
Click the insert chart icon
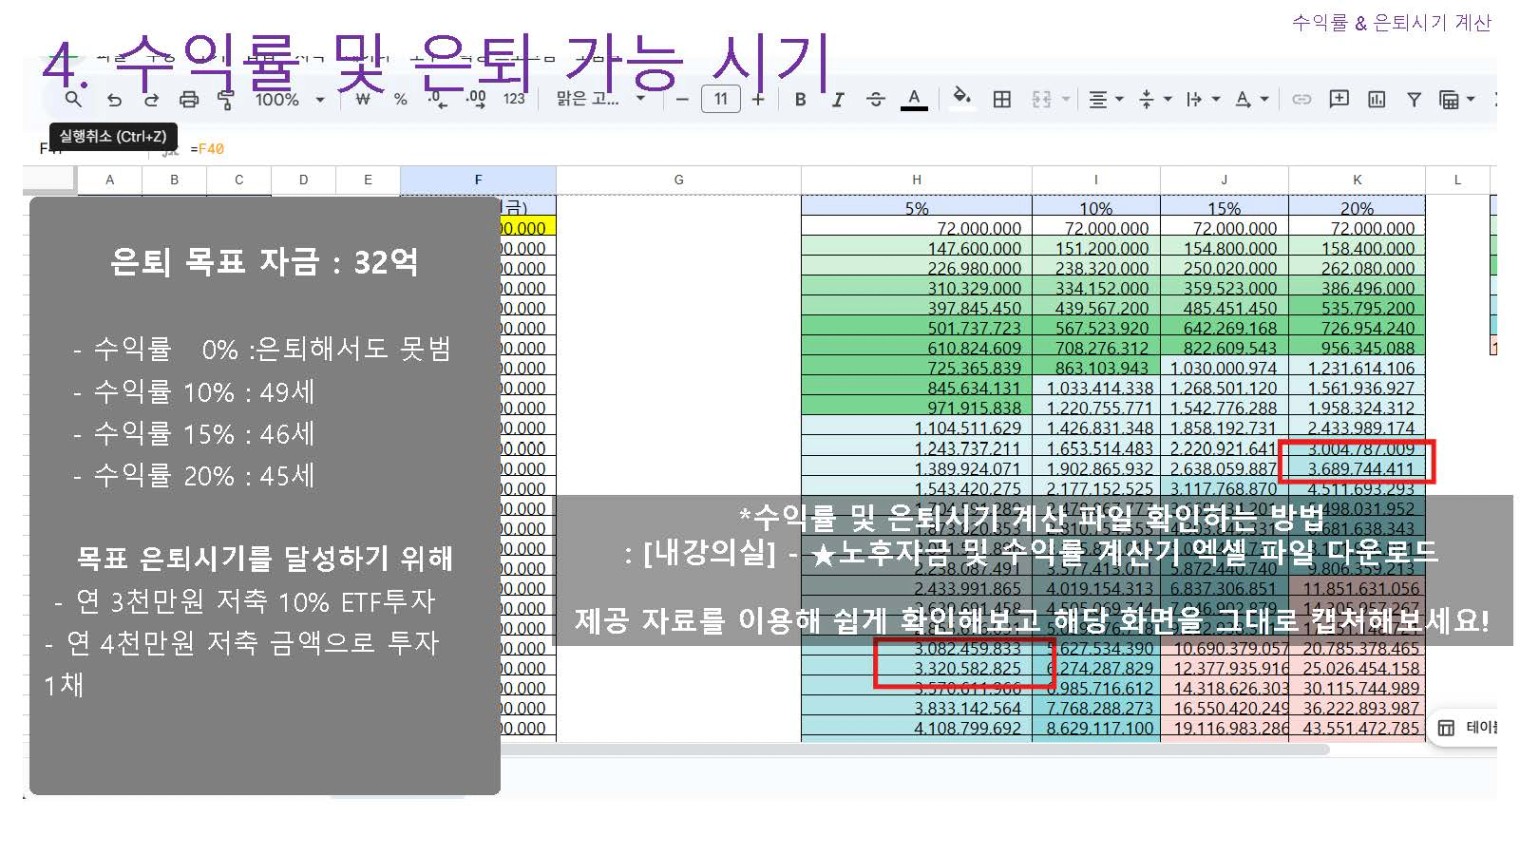point(1376,99)
